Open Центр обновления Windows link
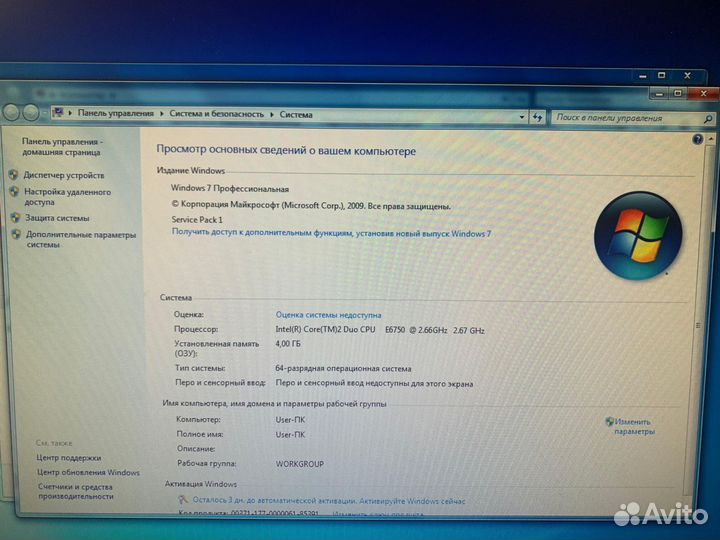Viewport: 720px width, 540px height. coord(88,472)
